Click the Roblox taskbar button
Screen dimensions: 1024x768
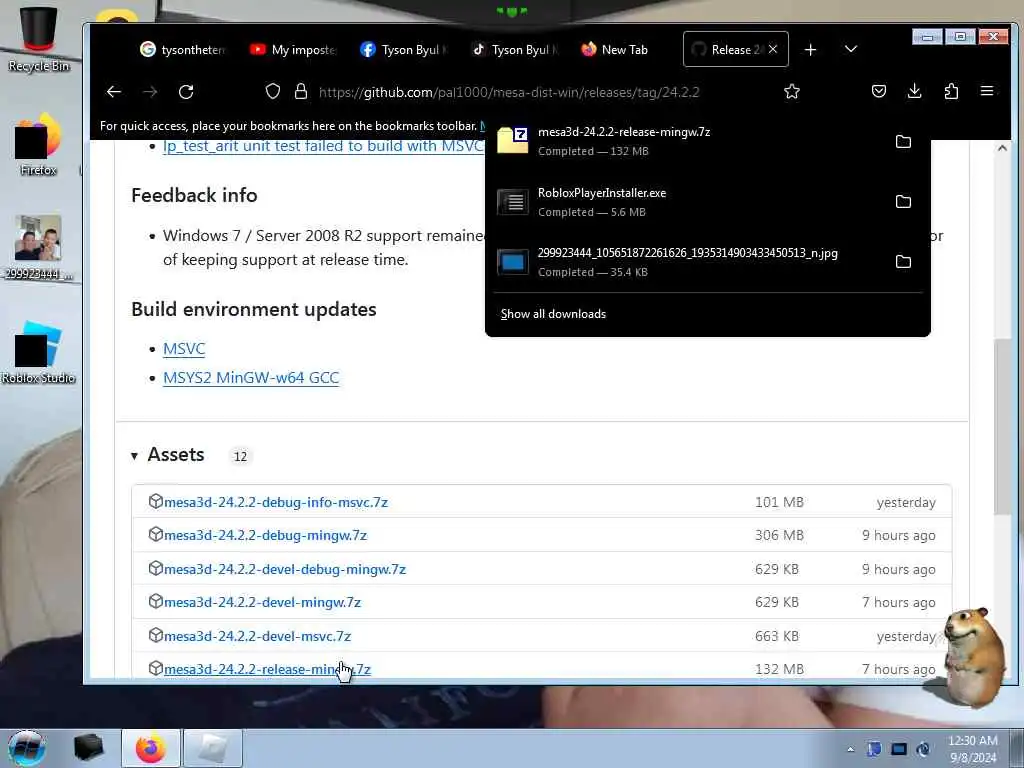(213, 748)
